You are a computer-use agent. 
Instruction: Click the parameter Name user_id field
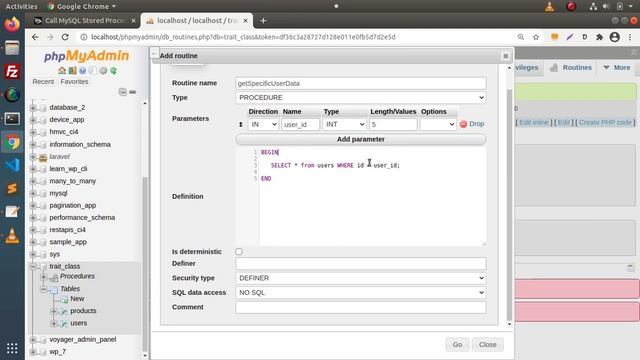coord(300,124)
